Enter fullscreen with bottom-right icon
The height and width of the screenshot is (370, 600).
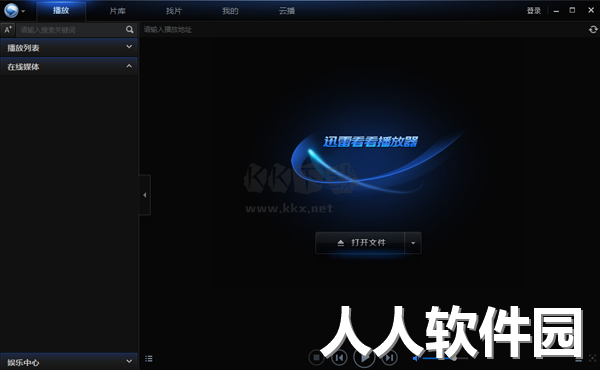[x=592, y=359]
